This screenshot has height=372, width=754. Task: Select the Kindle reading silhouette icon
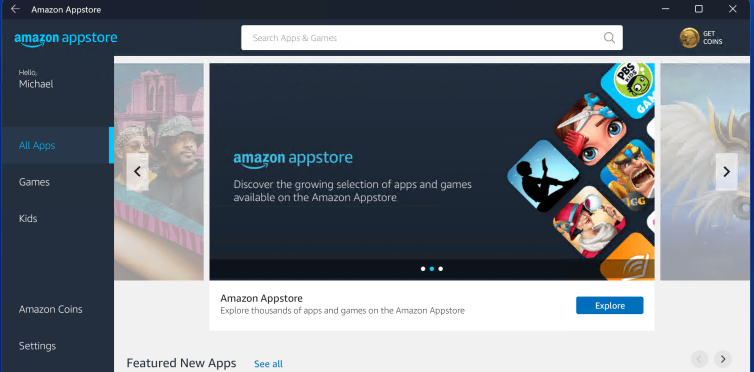[x=543, y=175]
